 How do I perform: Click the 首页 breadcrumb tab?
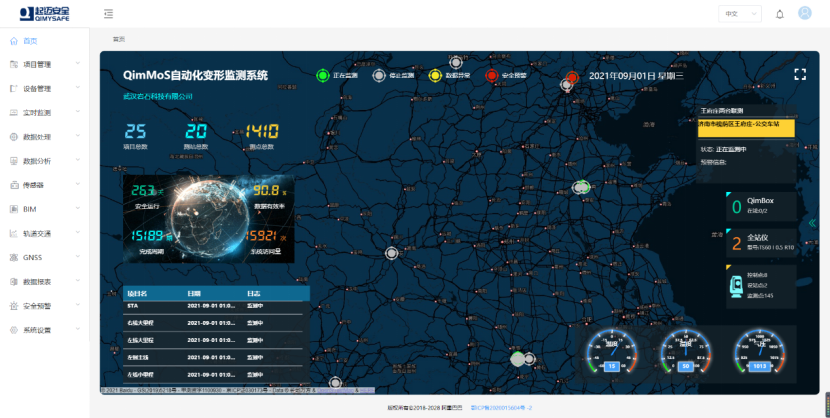[119, 39]
